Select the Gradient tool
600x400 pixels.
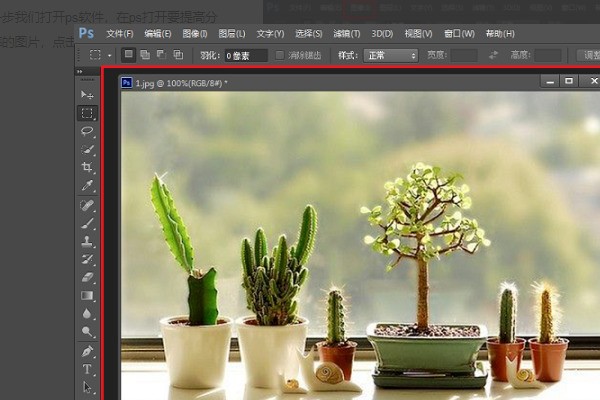[x=88, y=295]
